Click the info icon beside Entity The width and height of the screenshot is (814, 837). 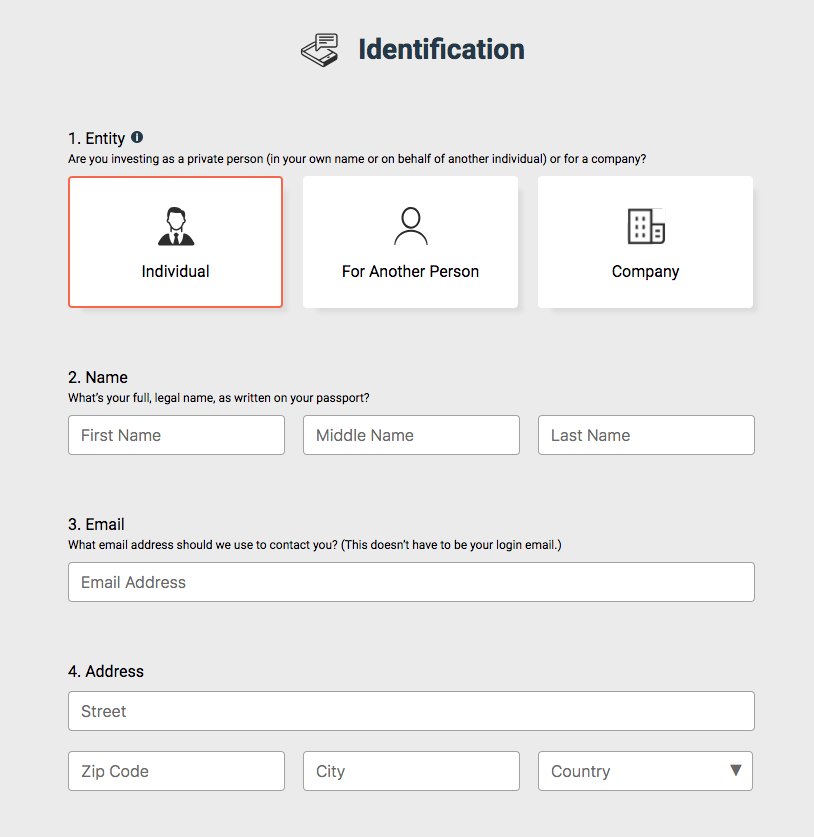(x=137, y=137)
